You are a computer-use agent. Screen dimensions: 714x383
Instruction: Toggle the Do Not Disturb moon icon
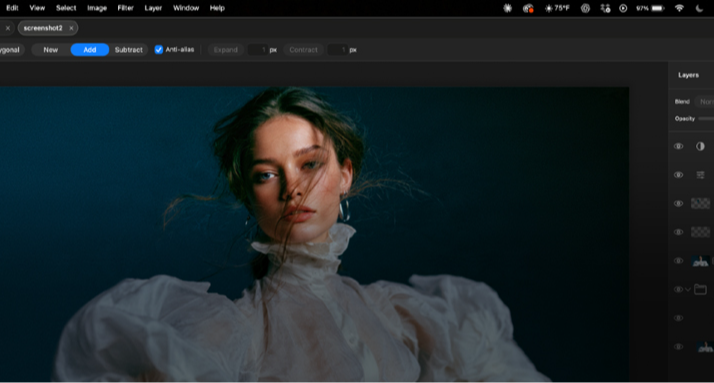coord(699,8)
